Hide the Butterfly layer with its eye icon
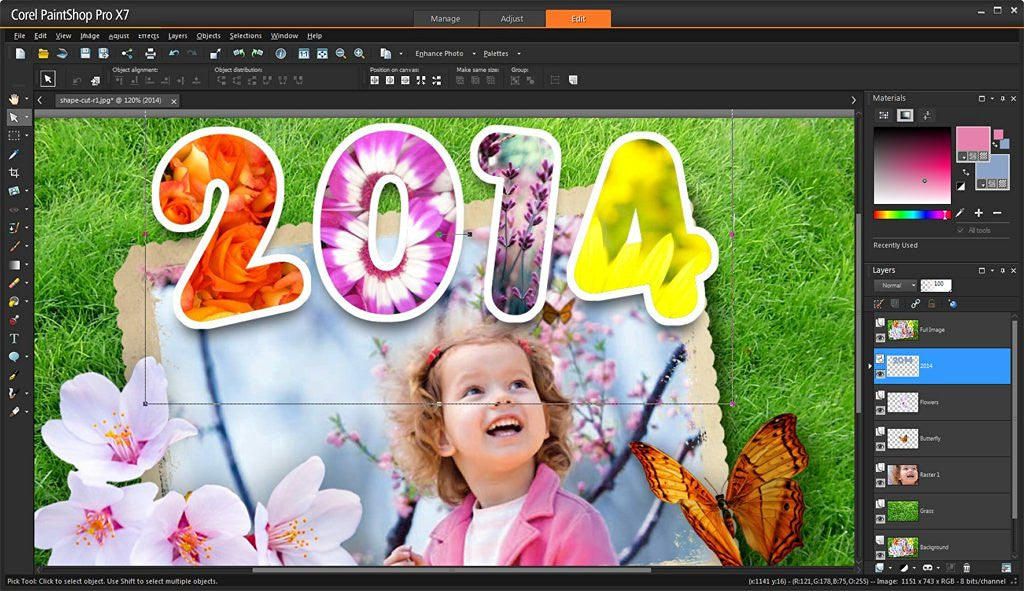Viewport: 1024px width, 591px height. [881, 447]
